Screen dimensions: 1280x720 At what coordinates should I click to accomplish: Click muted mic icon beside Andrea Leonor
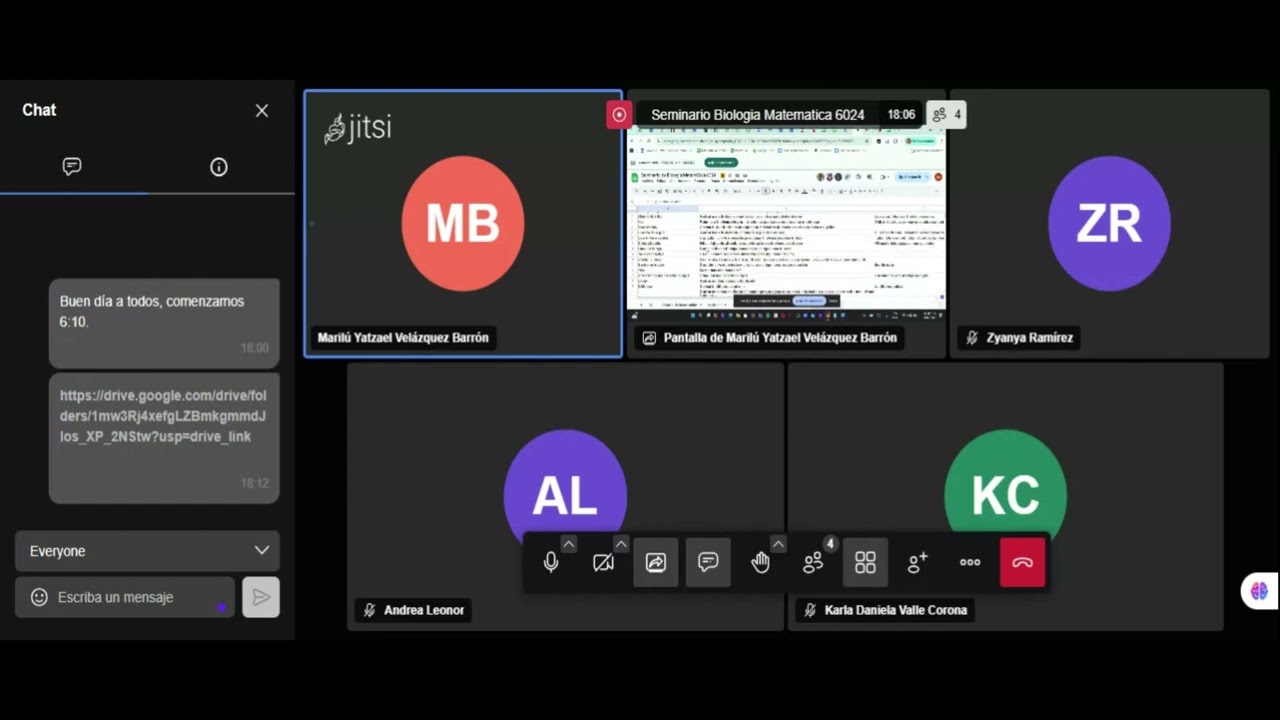369,610
